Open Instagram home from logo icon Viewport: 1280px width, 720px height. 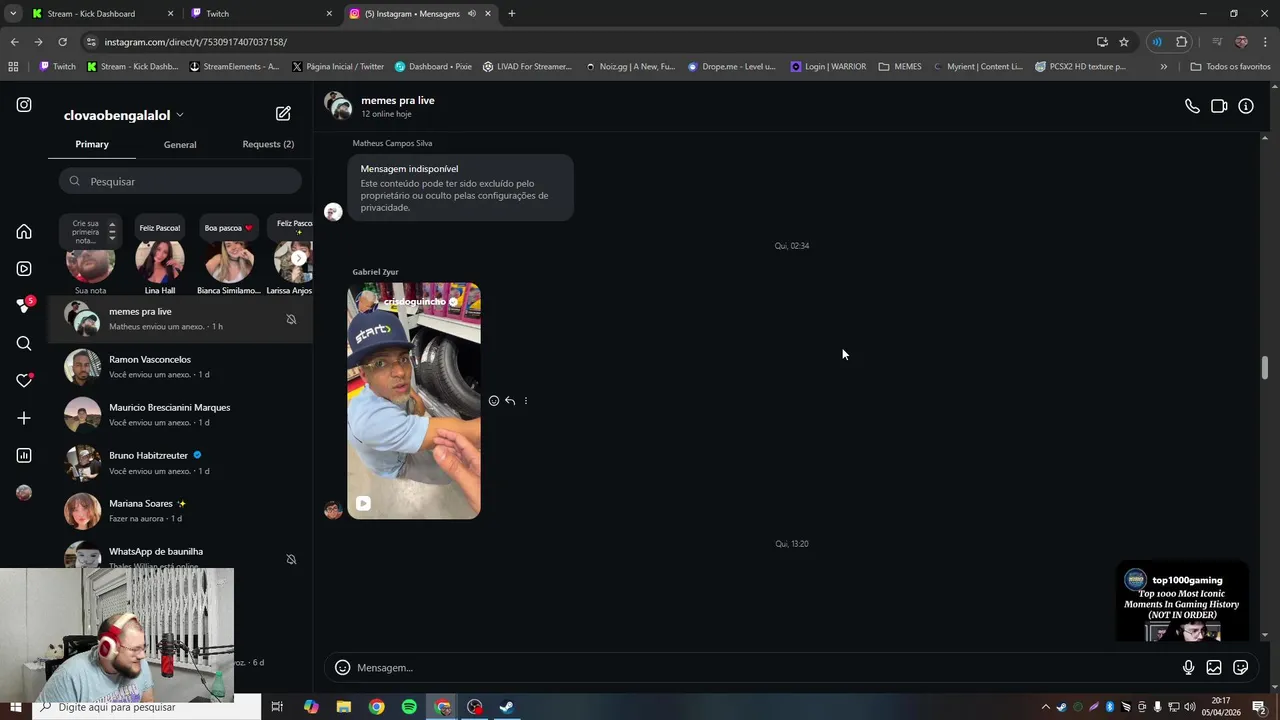[x=24, y=105]
